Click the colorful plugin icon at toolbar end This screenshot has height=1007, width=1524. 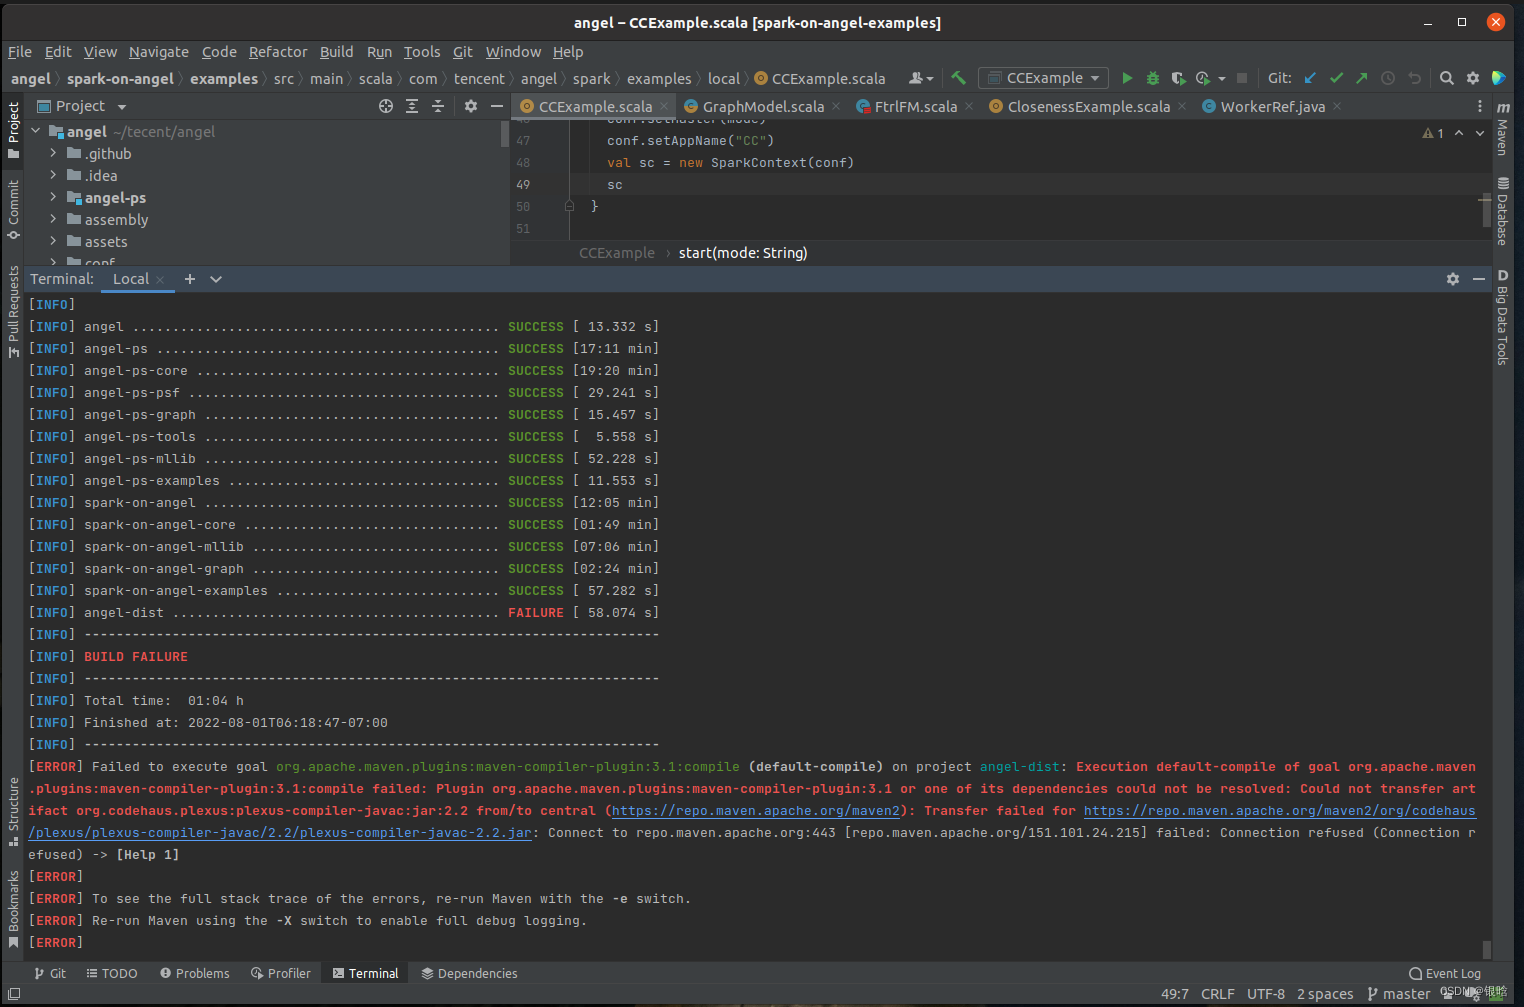coord(1499,78)
